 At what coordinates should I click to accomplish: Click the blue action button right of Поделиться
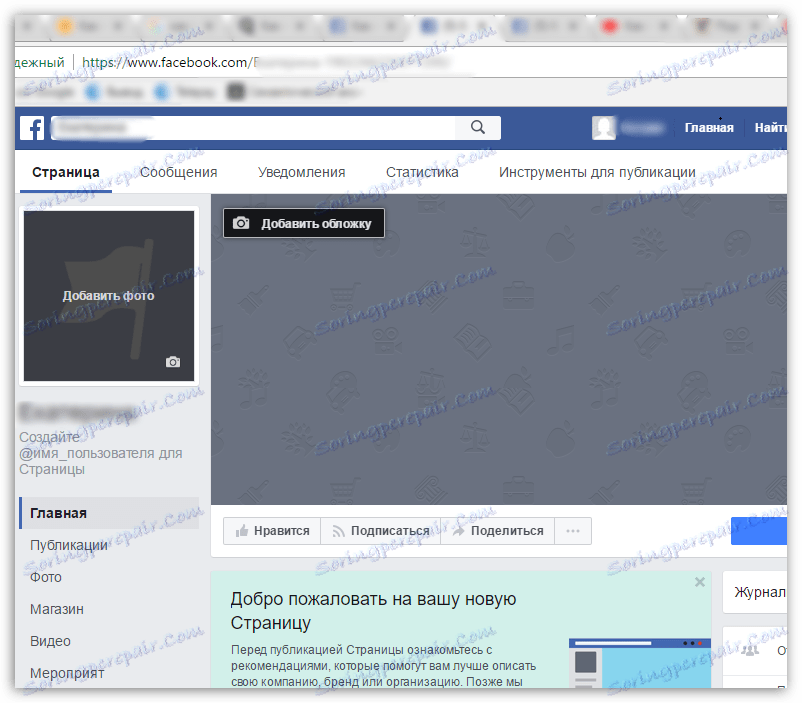point(759,531)
